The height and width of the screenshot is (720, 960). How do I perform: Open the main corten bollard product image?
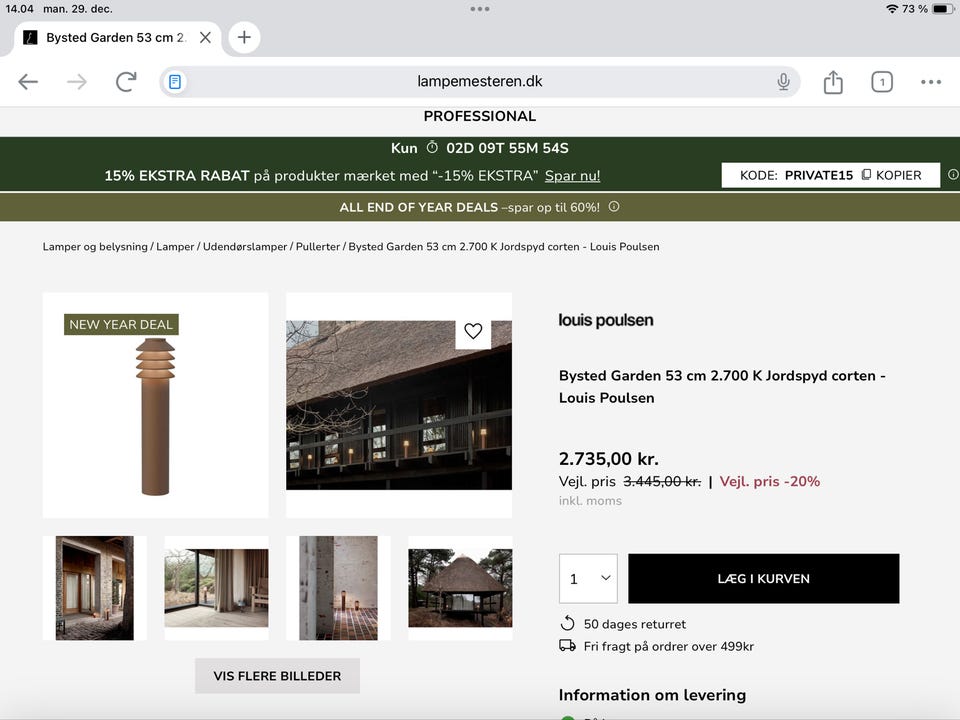click(x=156, y=405)
